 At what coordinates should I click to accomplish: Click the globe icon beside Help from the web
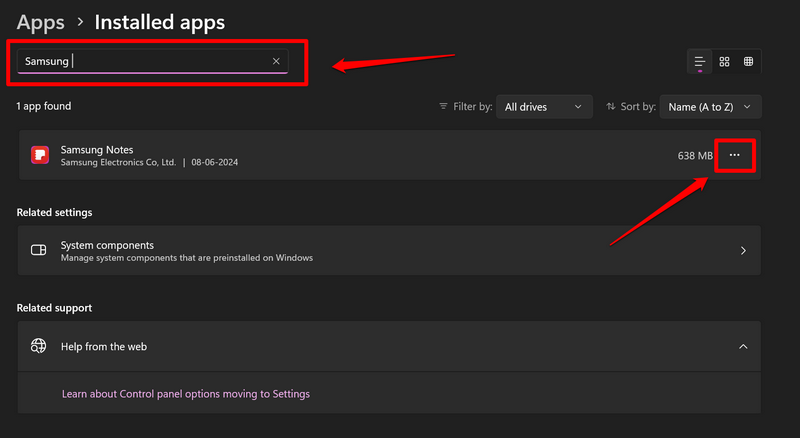pyautogui.click(x=39, y=346)
